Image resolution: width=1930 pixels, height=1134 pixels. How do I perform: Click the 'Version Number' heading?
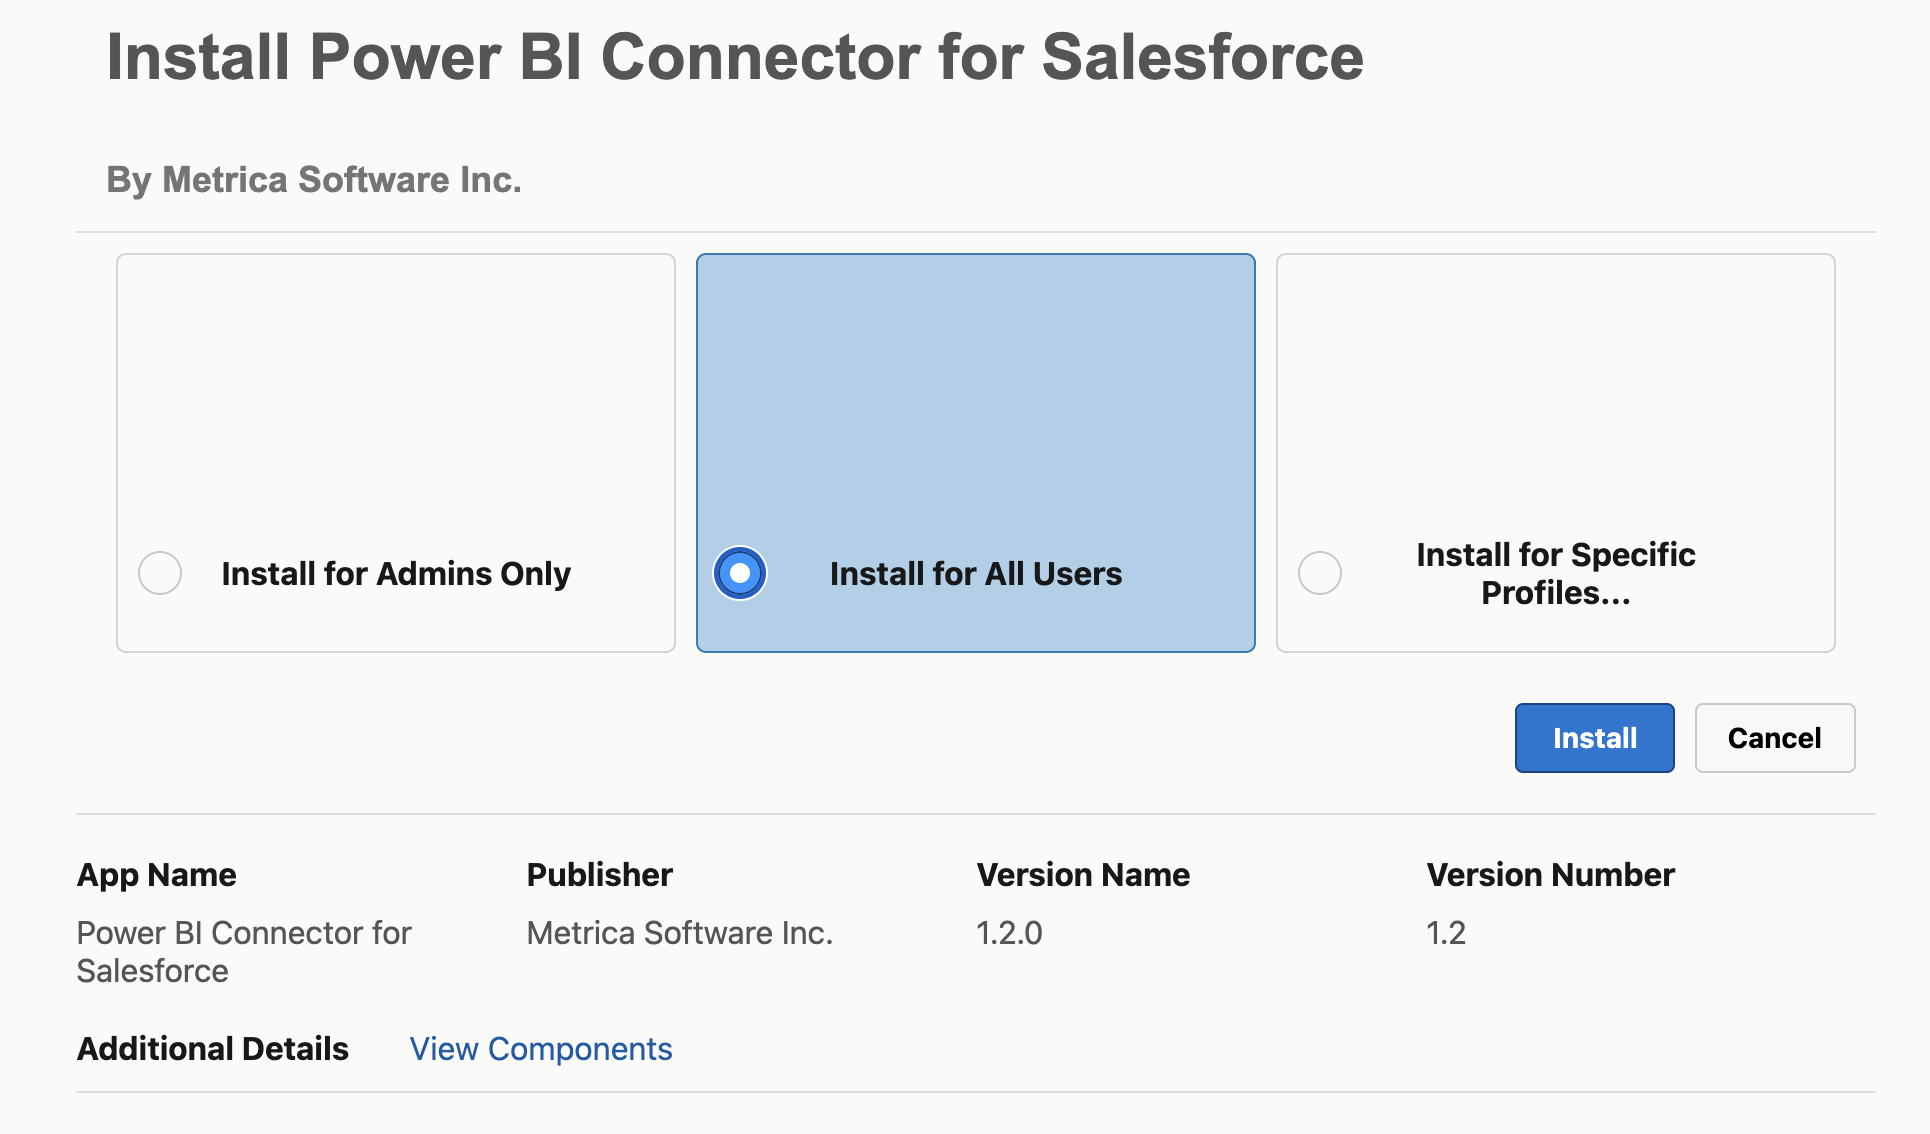[x=1551, y=875]
